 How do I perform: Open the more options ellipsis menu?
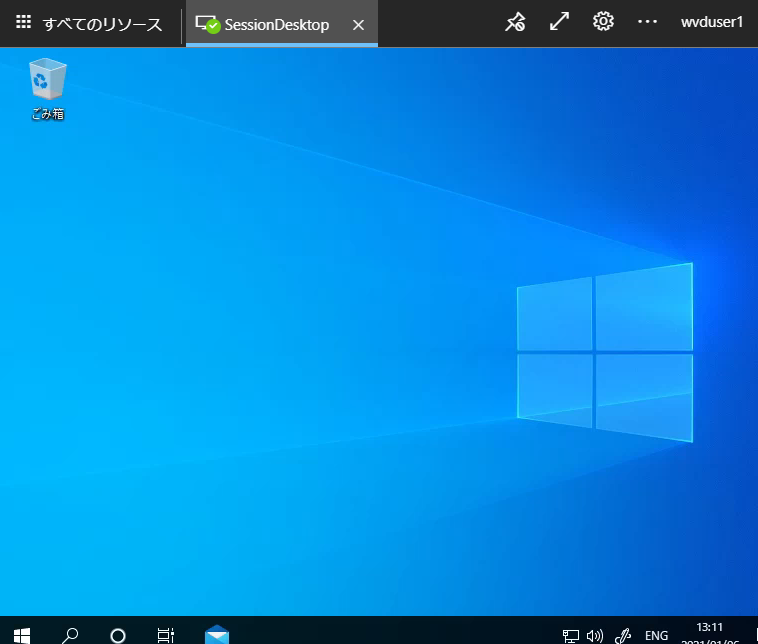click(647, 22)
